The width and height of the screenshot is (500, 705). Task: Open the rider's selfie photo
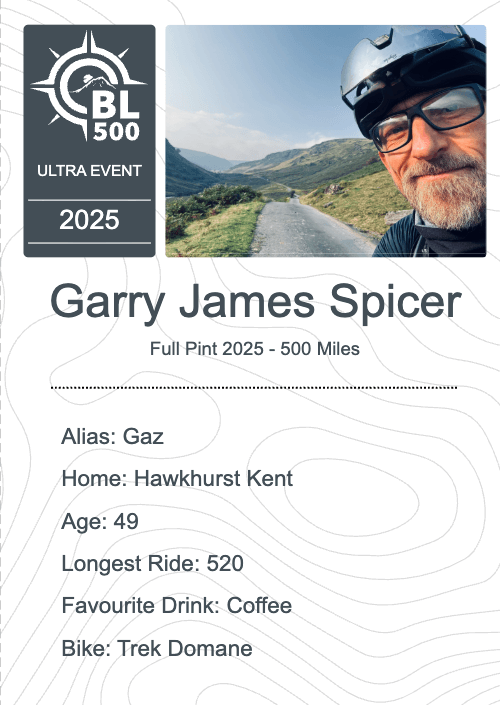tap(326, 141)
